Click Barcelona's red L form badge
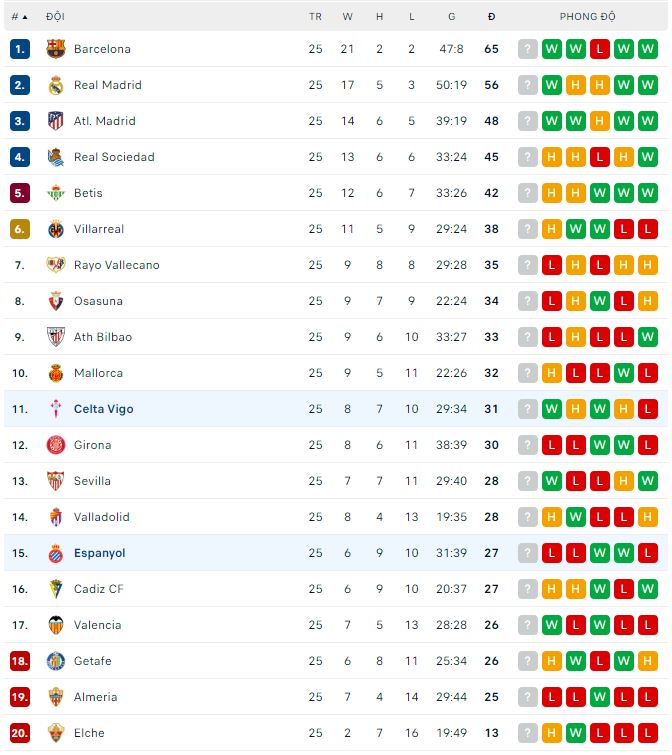672x755 pixels. pos(600,49)
